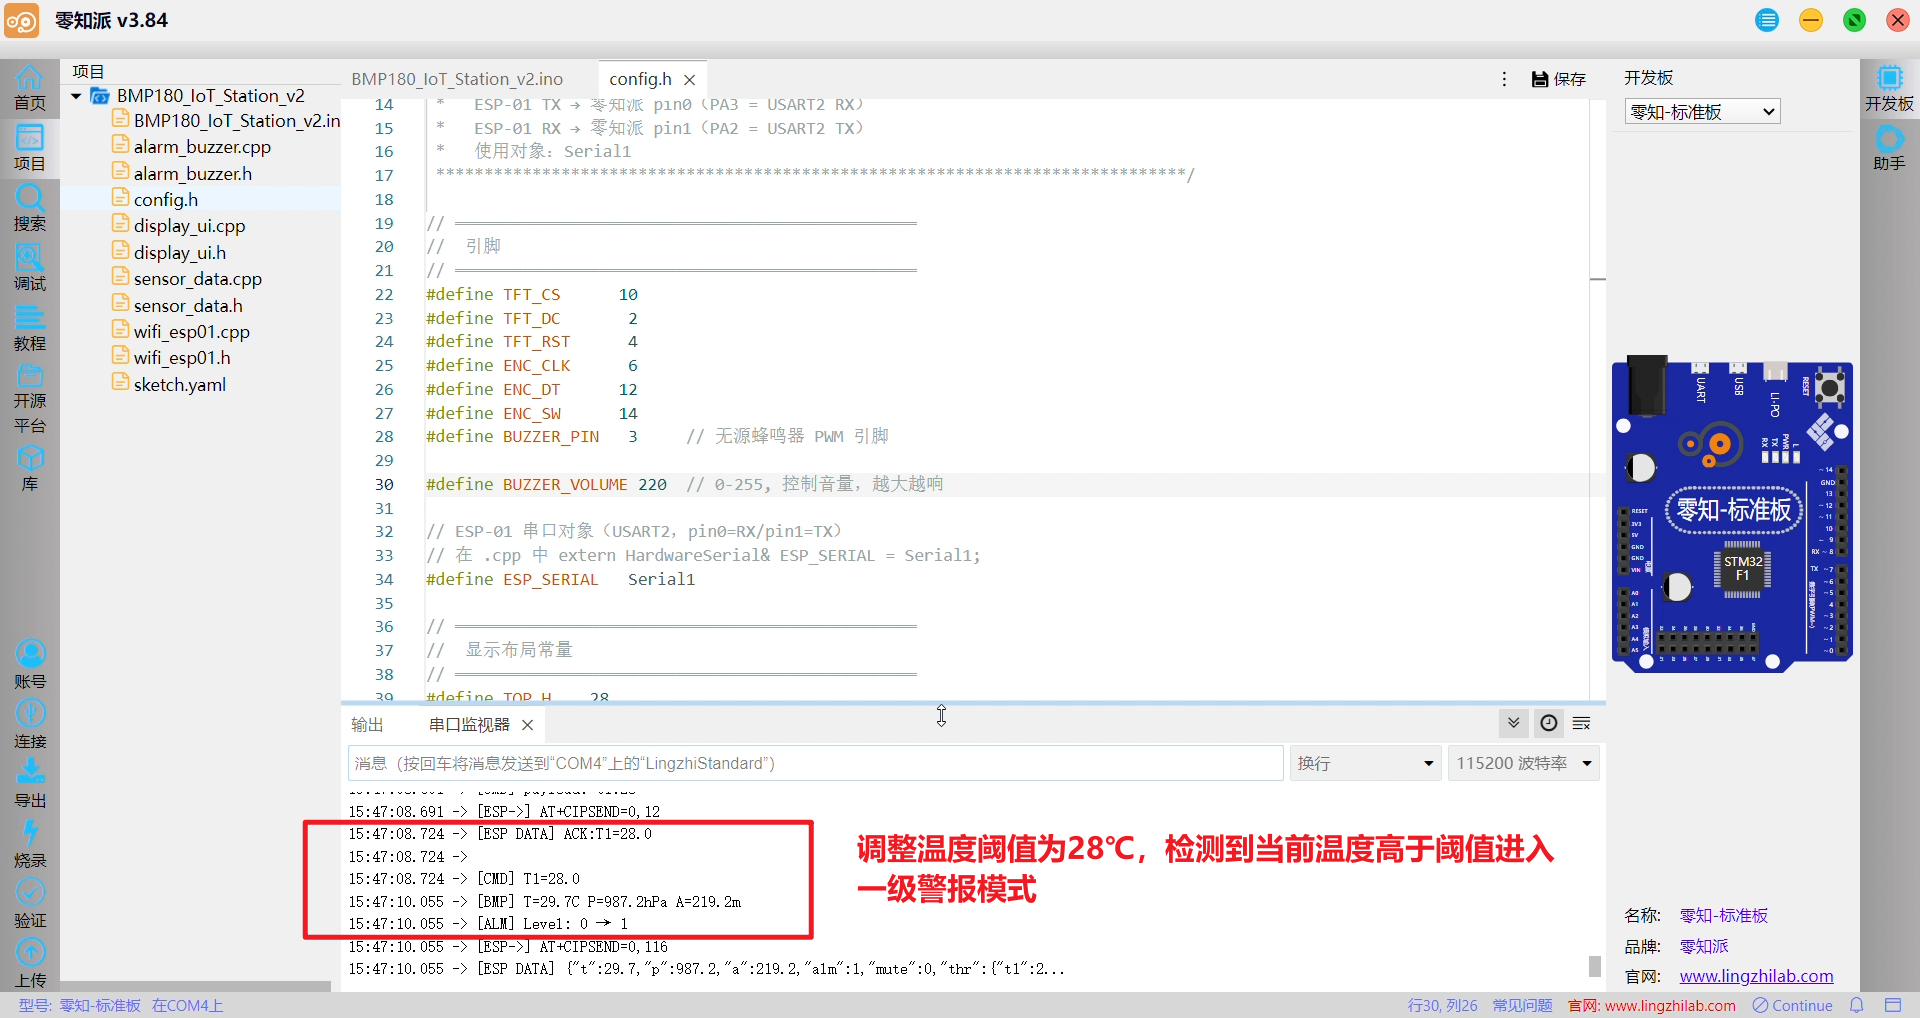Open the 调试 debug sidebar icon
Image resolution: width=1920 pixels, height=1018 pixels.
coord(30,268)
